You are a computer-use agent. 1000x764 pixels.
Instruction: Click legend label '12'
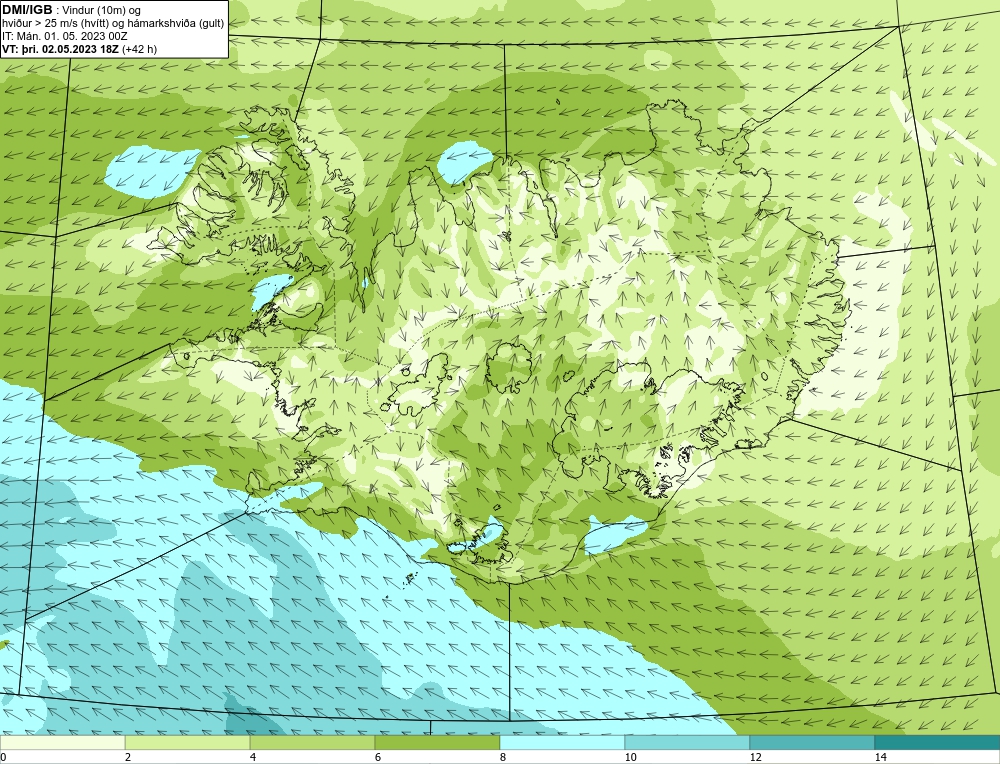[x=756, y=757]
